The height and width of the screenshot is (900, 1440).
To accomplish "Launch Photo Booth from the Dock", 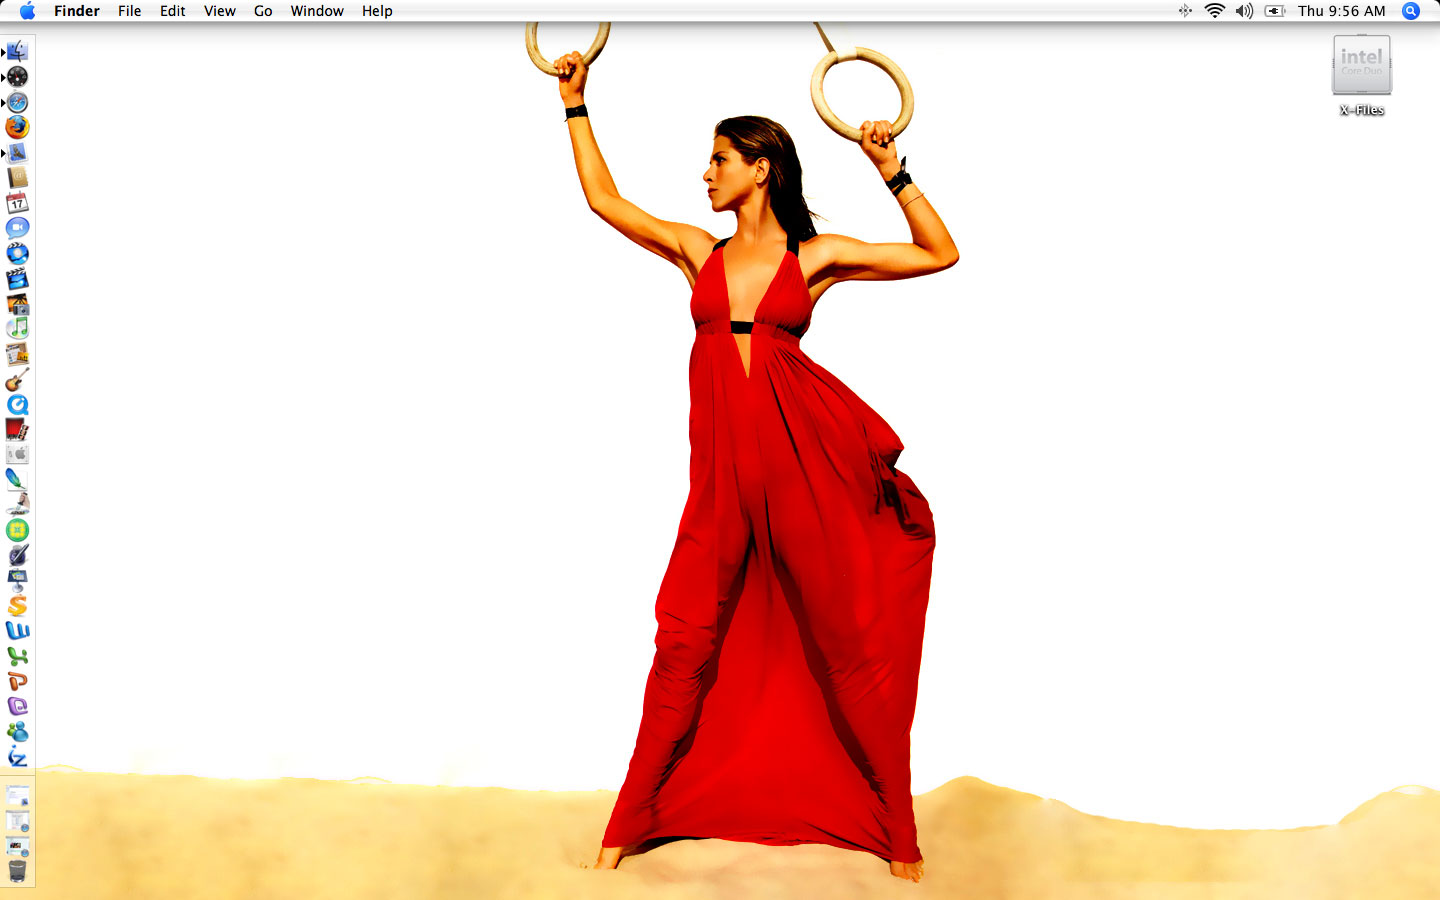I will tap(17, 430).
